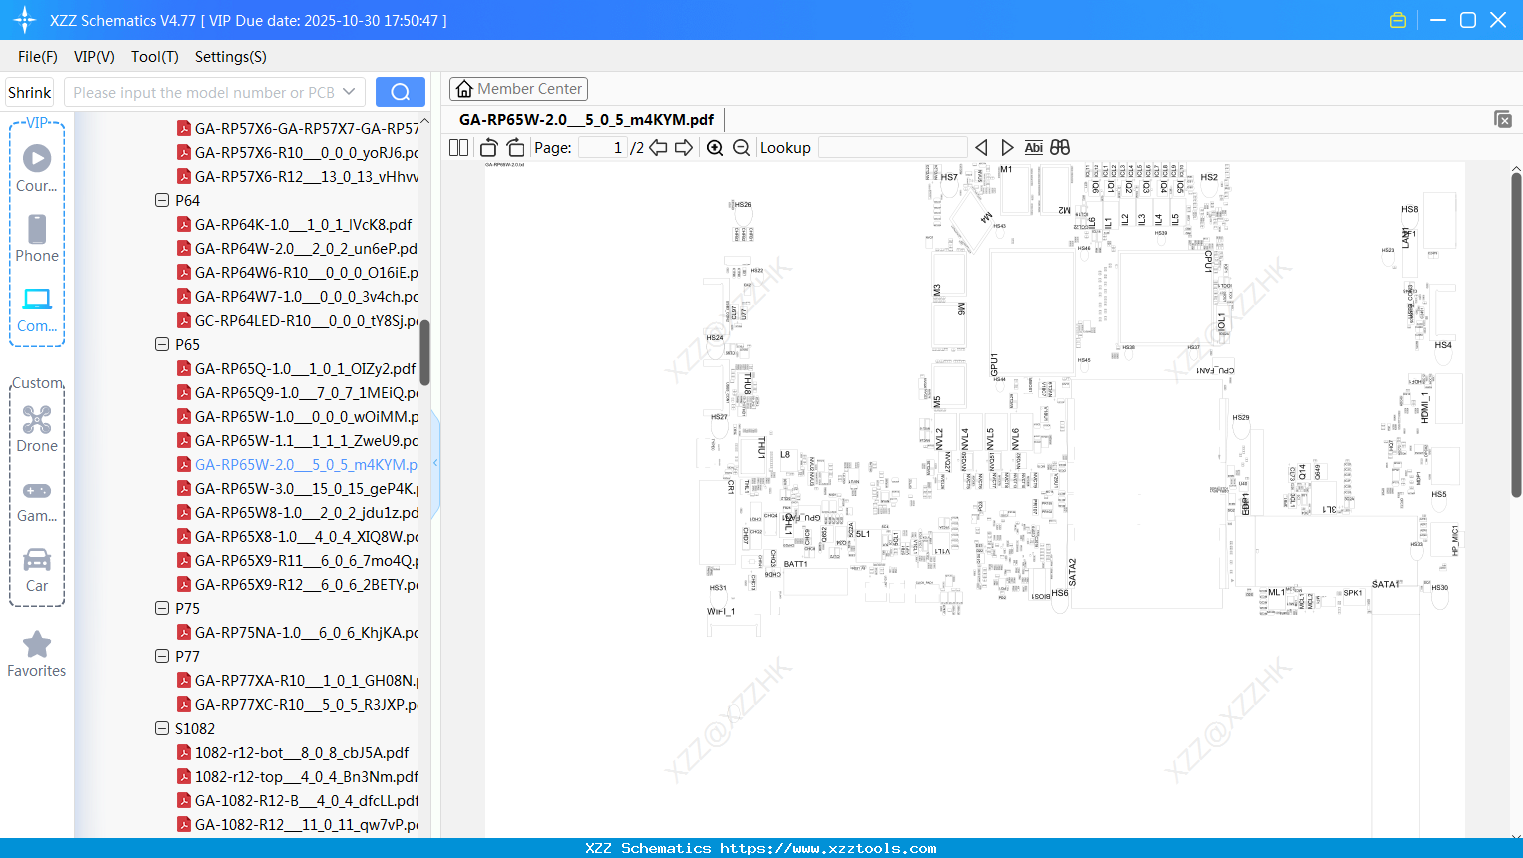Collapse the P65 folder
This screenshot has width=1523, height=858.
162,344
